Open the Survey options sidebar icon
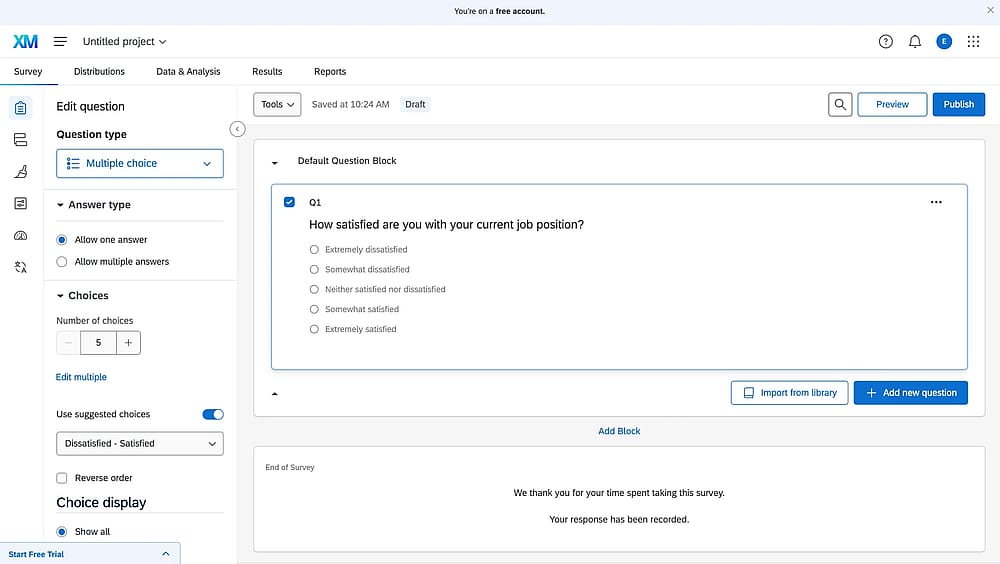Viewport: 1000px width, 564px height. (20, 204)
